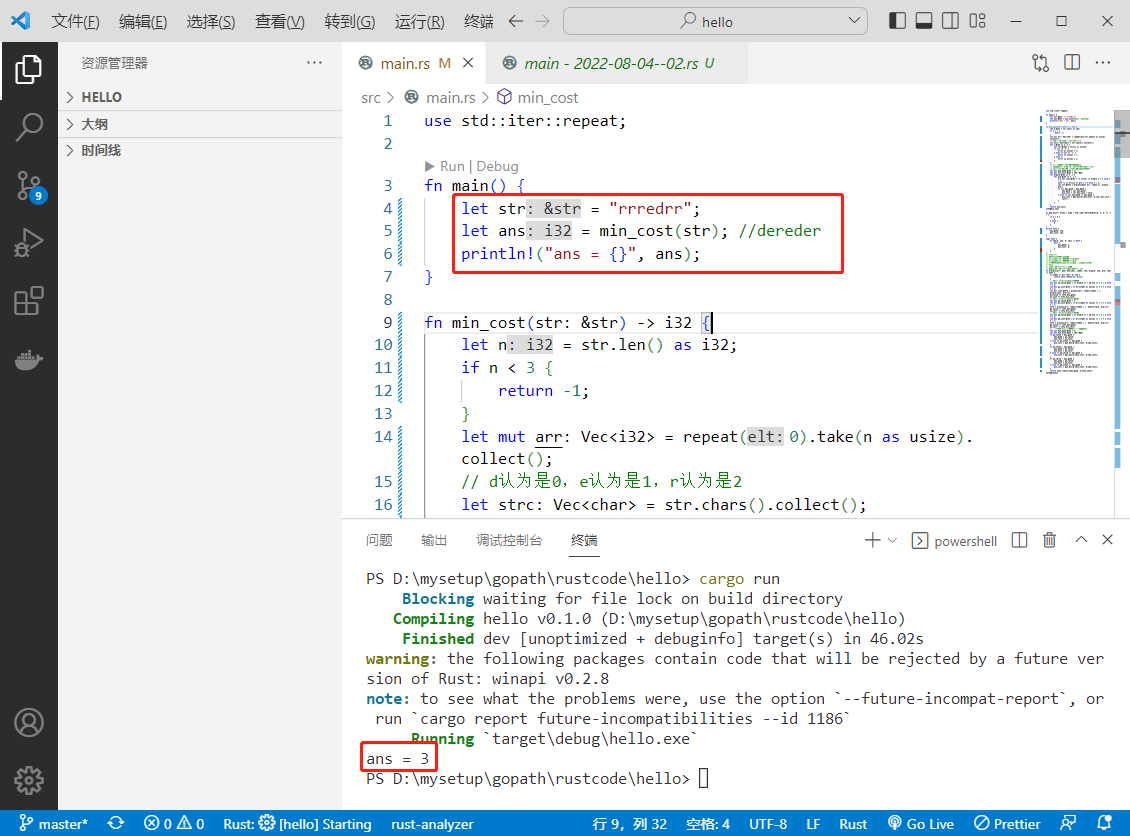Open the command center dropdown arrow
The image size is (1130, 836).
[x=854, y=21]
